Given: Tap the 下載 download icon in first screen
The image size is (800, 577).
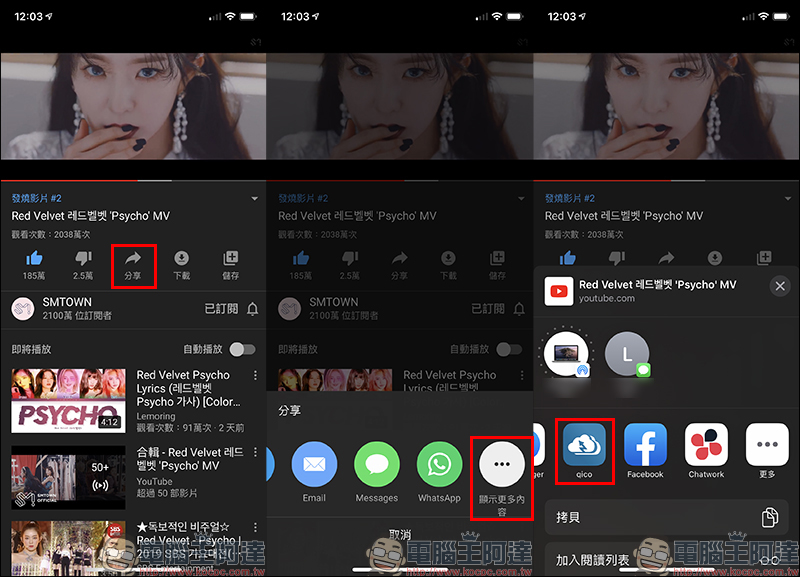Looking at the screenshot, I should click(x=182, y=259).
